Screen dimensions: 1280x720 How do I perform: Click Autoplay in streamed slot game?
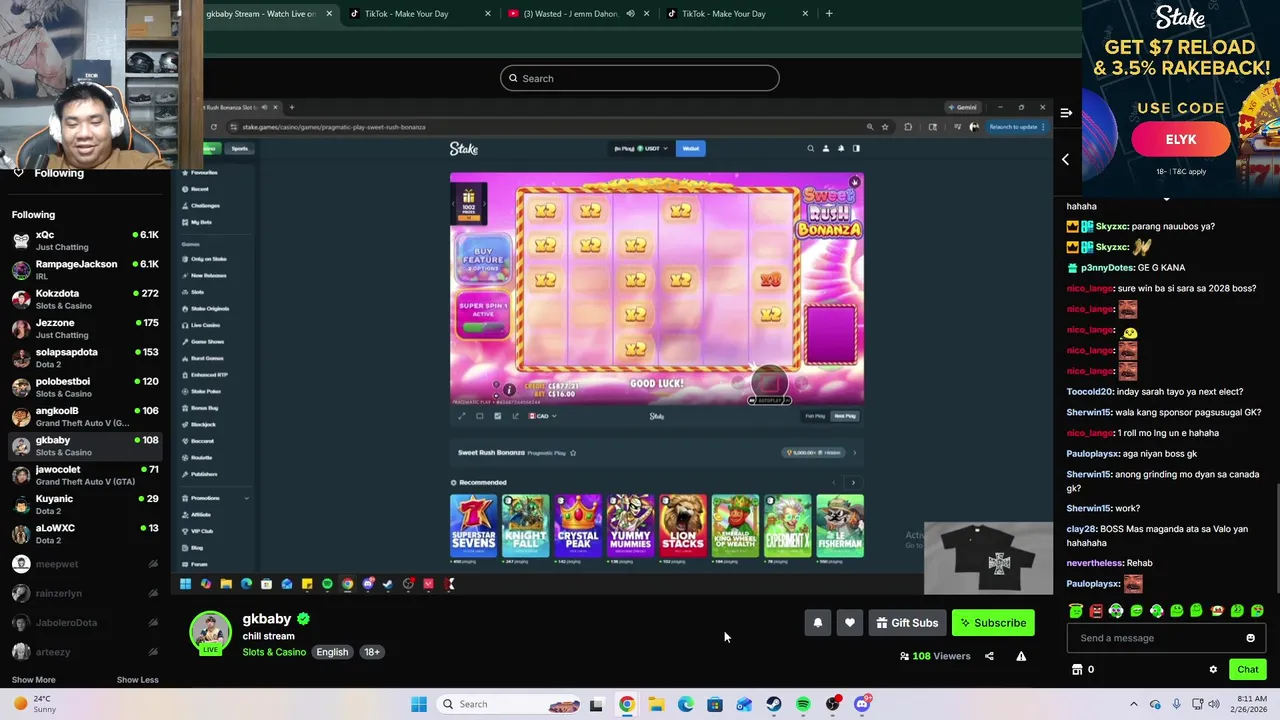coord(770,400)
